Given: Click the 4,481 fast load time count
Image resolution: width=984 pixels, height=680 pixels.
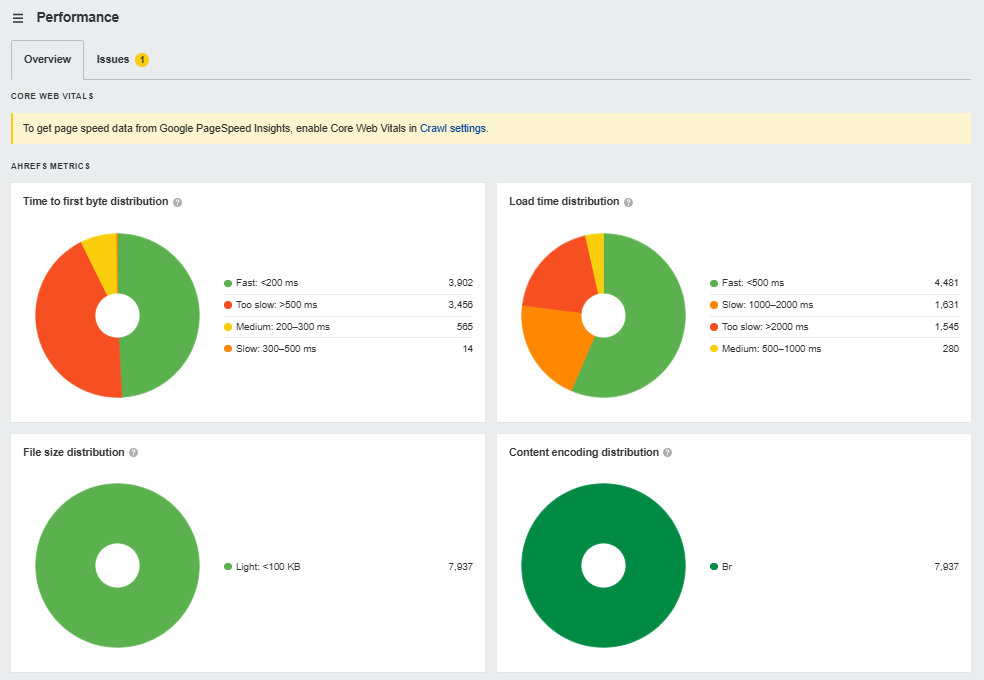Looking at the screenshot, I should click(x=946, y=283).
